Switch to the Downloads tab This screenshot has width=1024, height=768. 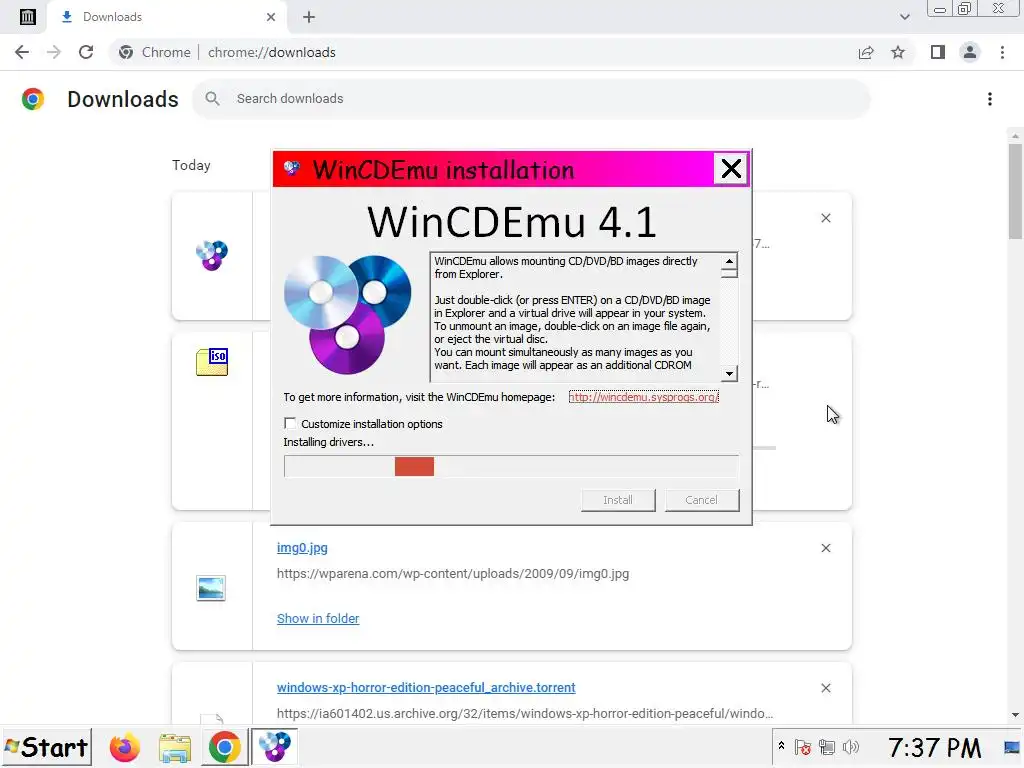click(168, 17)
